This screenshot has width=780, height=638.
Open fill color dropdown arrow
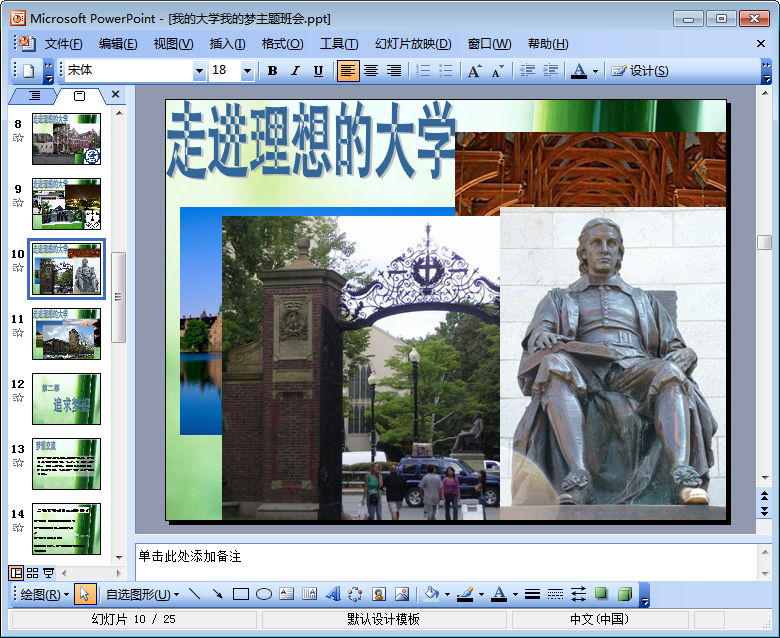(x=447, y=594)
